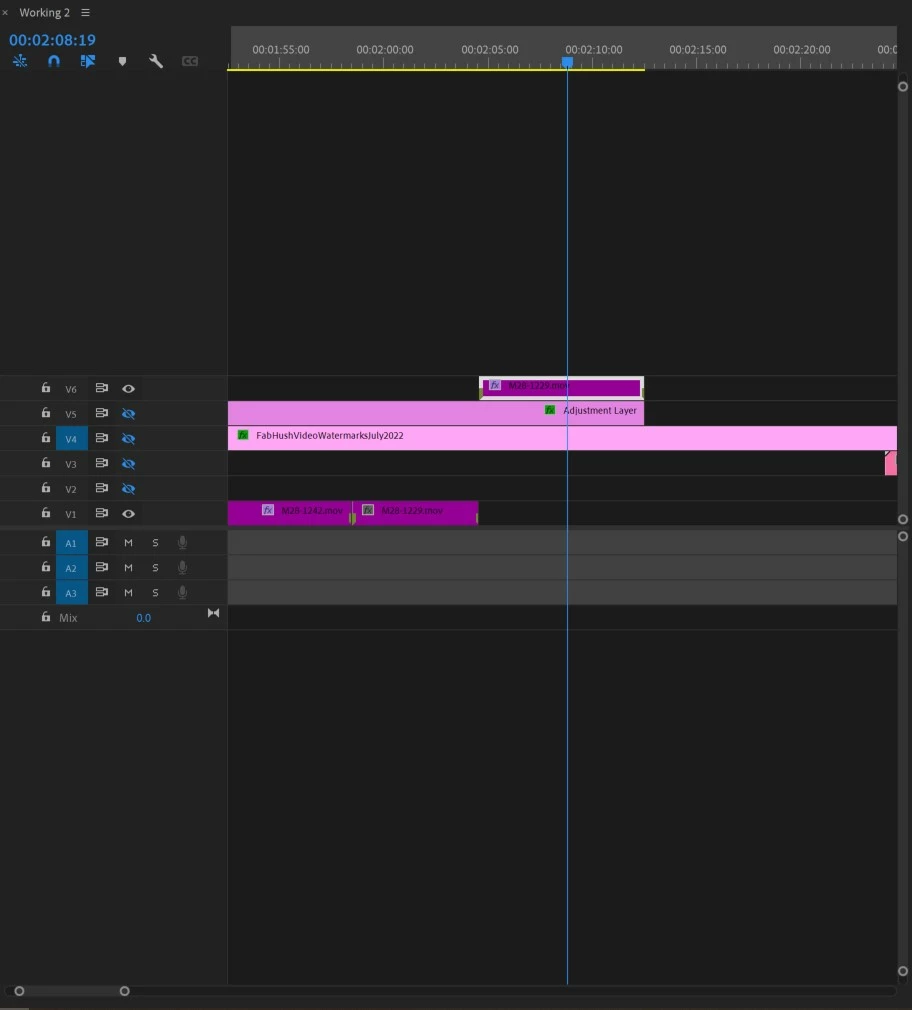
Task: Solo track A2
Action: click(155, 568)
